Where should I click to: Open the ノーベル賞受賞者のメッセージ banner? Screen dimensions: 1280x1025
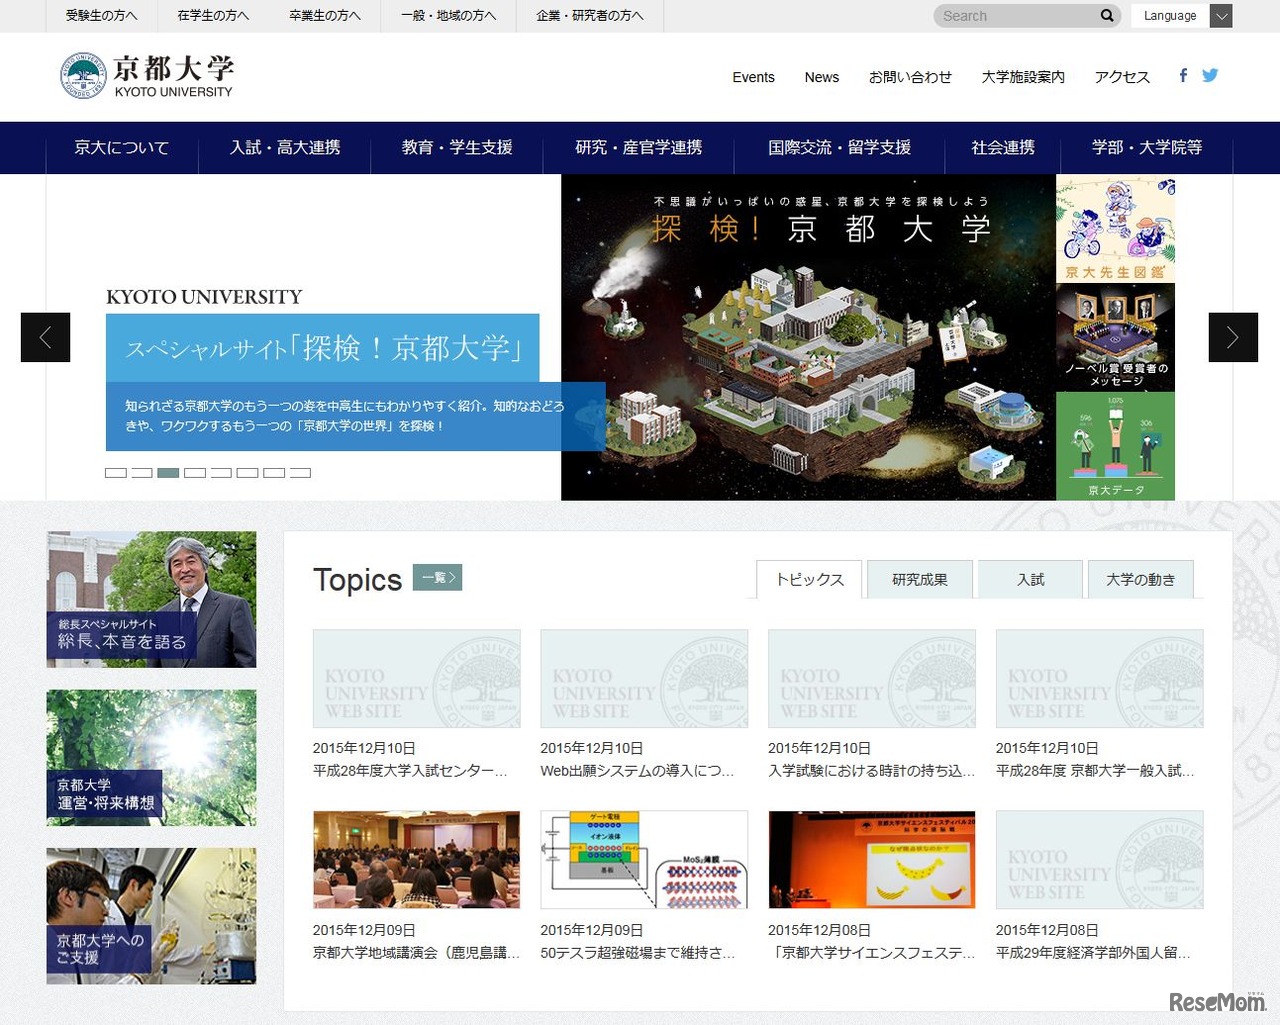click(1115, 337)
